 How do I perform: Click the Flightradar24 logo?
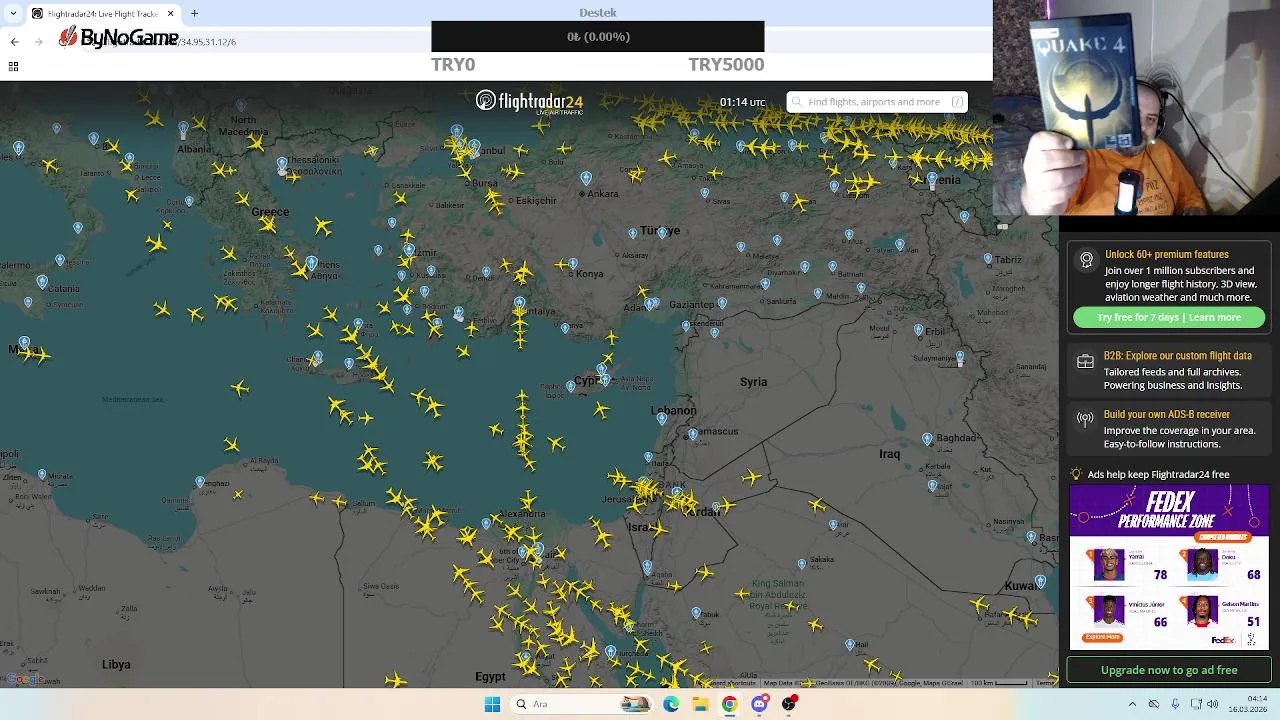pos(529,102)
